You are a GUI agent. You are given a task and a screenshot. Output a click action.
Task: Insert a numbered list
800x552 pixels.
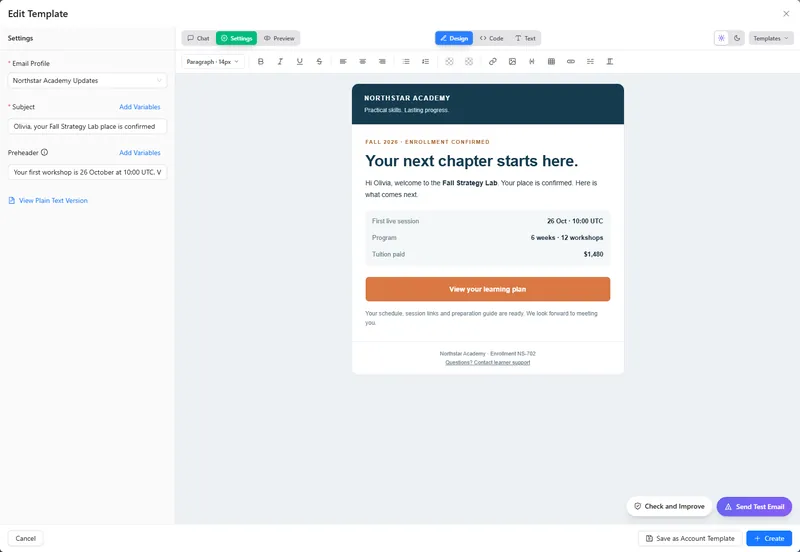pos(426,62)
